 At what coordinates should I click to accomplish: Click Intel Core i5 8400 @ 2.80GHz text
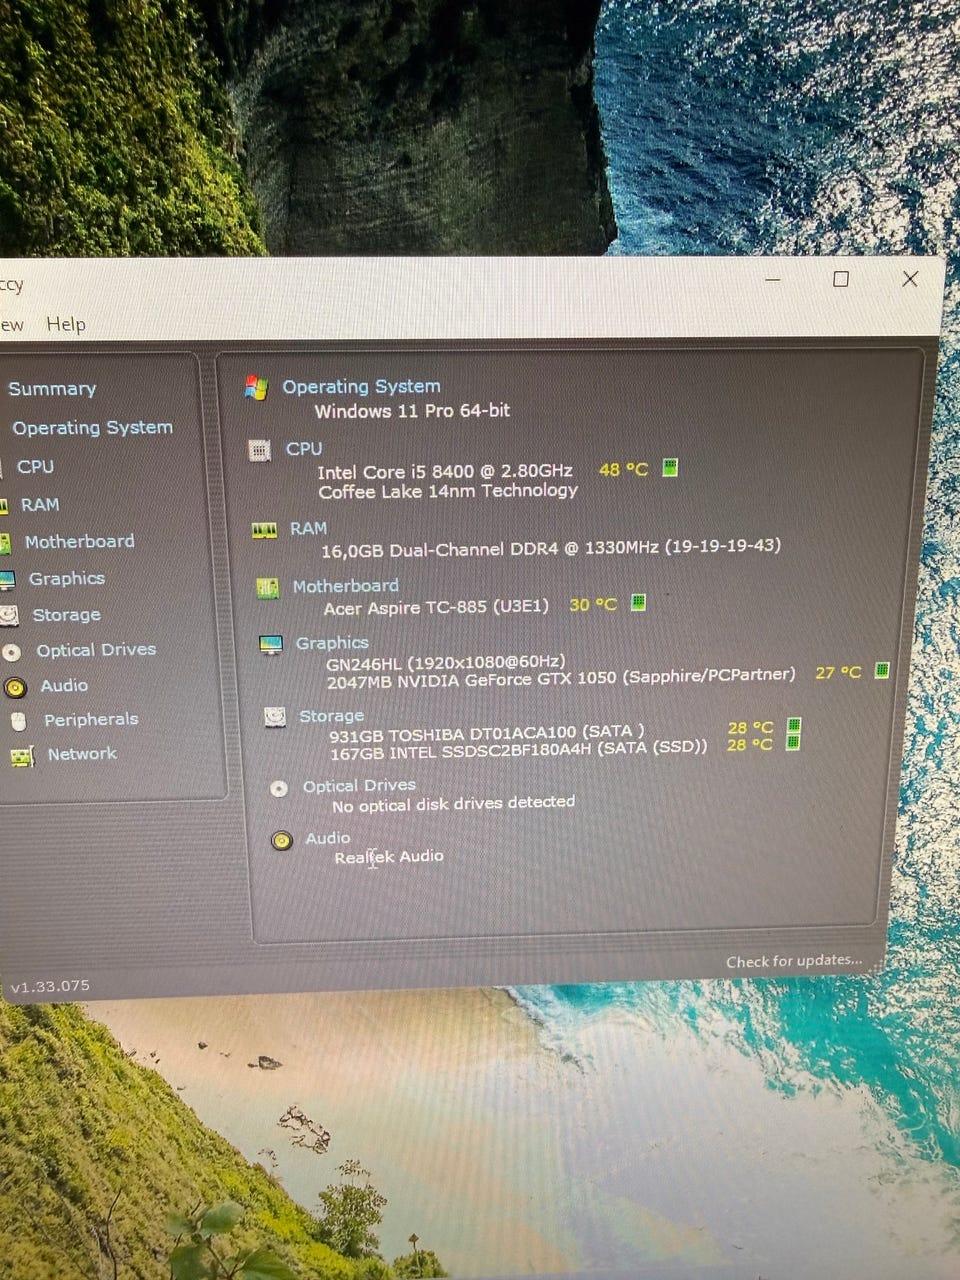(x=445, y=472)
